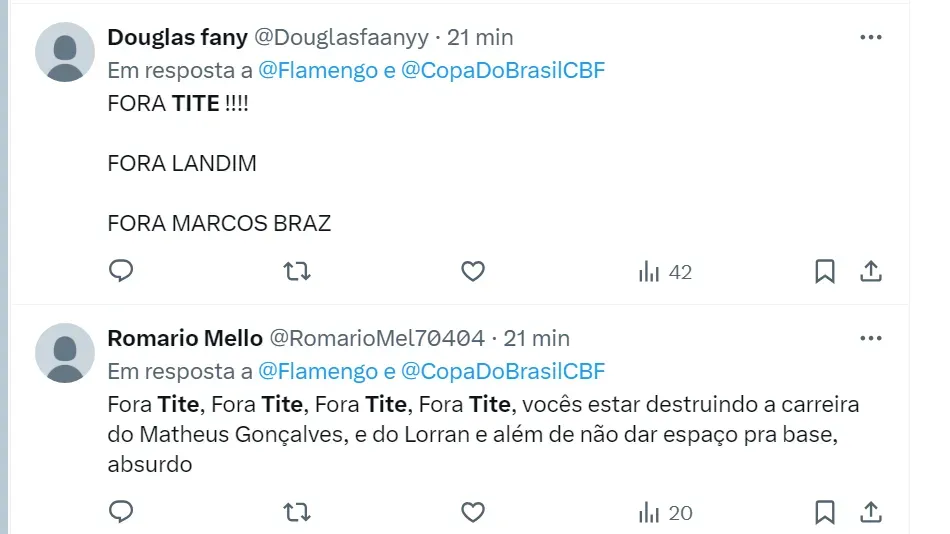Image resolution: width=950 pixels, height=534 pixels.
Task: Bookmark Douglas fany's tweet
Action: pyautogui.click(x=825, y=271)
